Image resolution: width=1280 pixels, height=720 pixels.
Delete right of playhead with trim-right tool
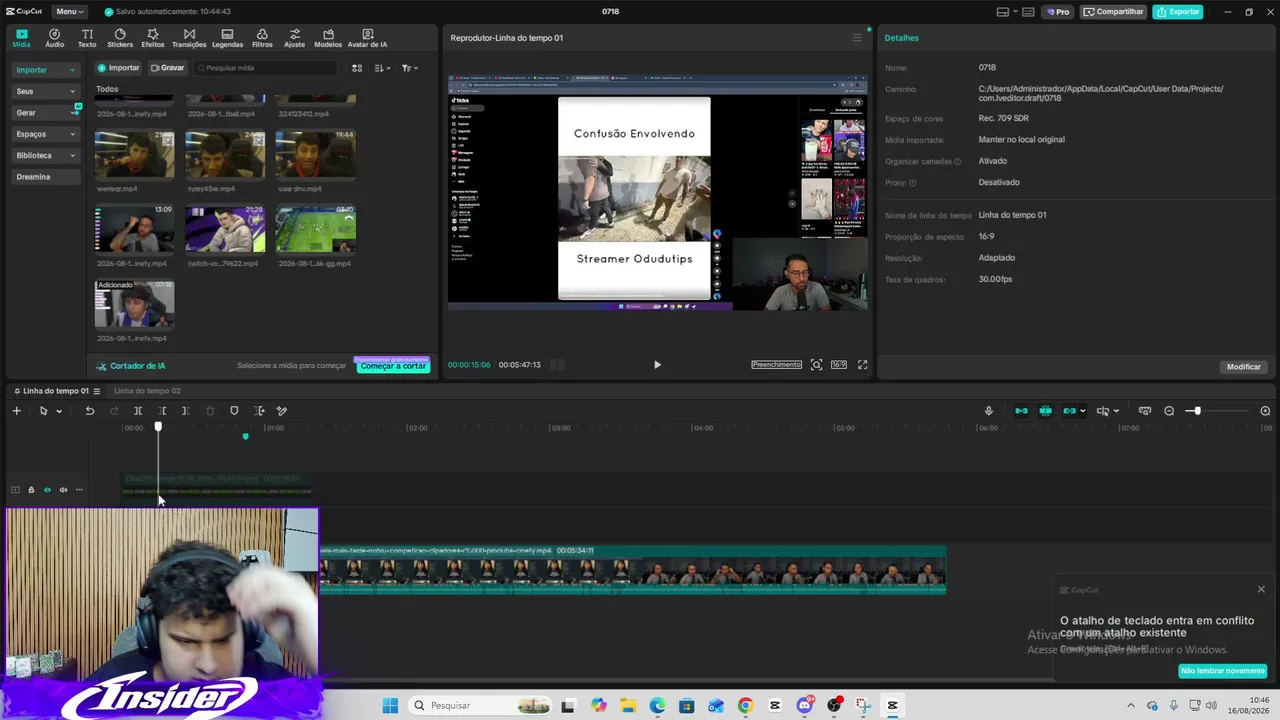point(186,411)
